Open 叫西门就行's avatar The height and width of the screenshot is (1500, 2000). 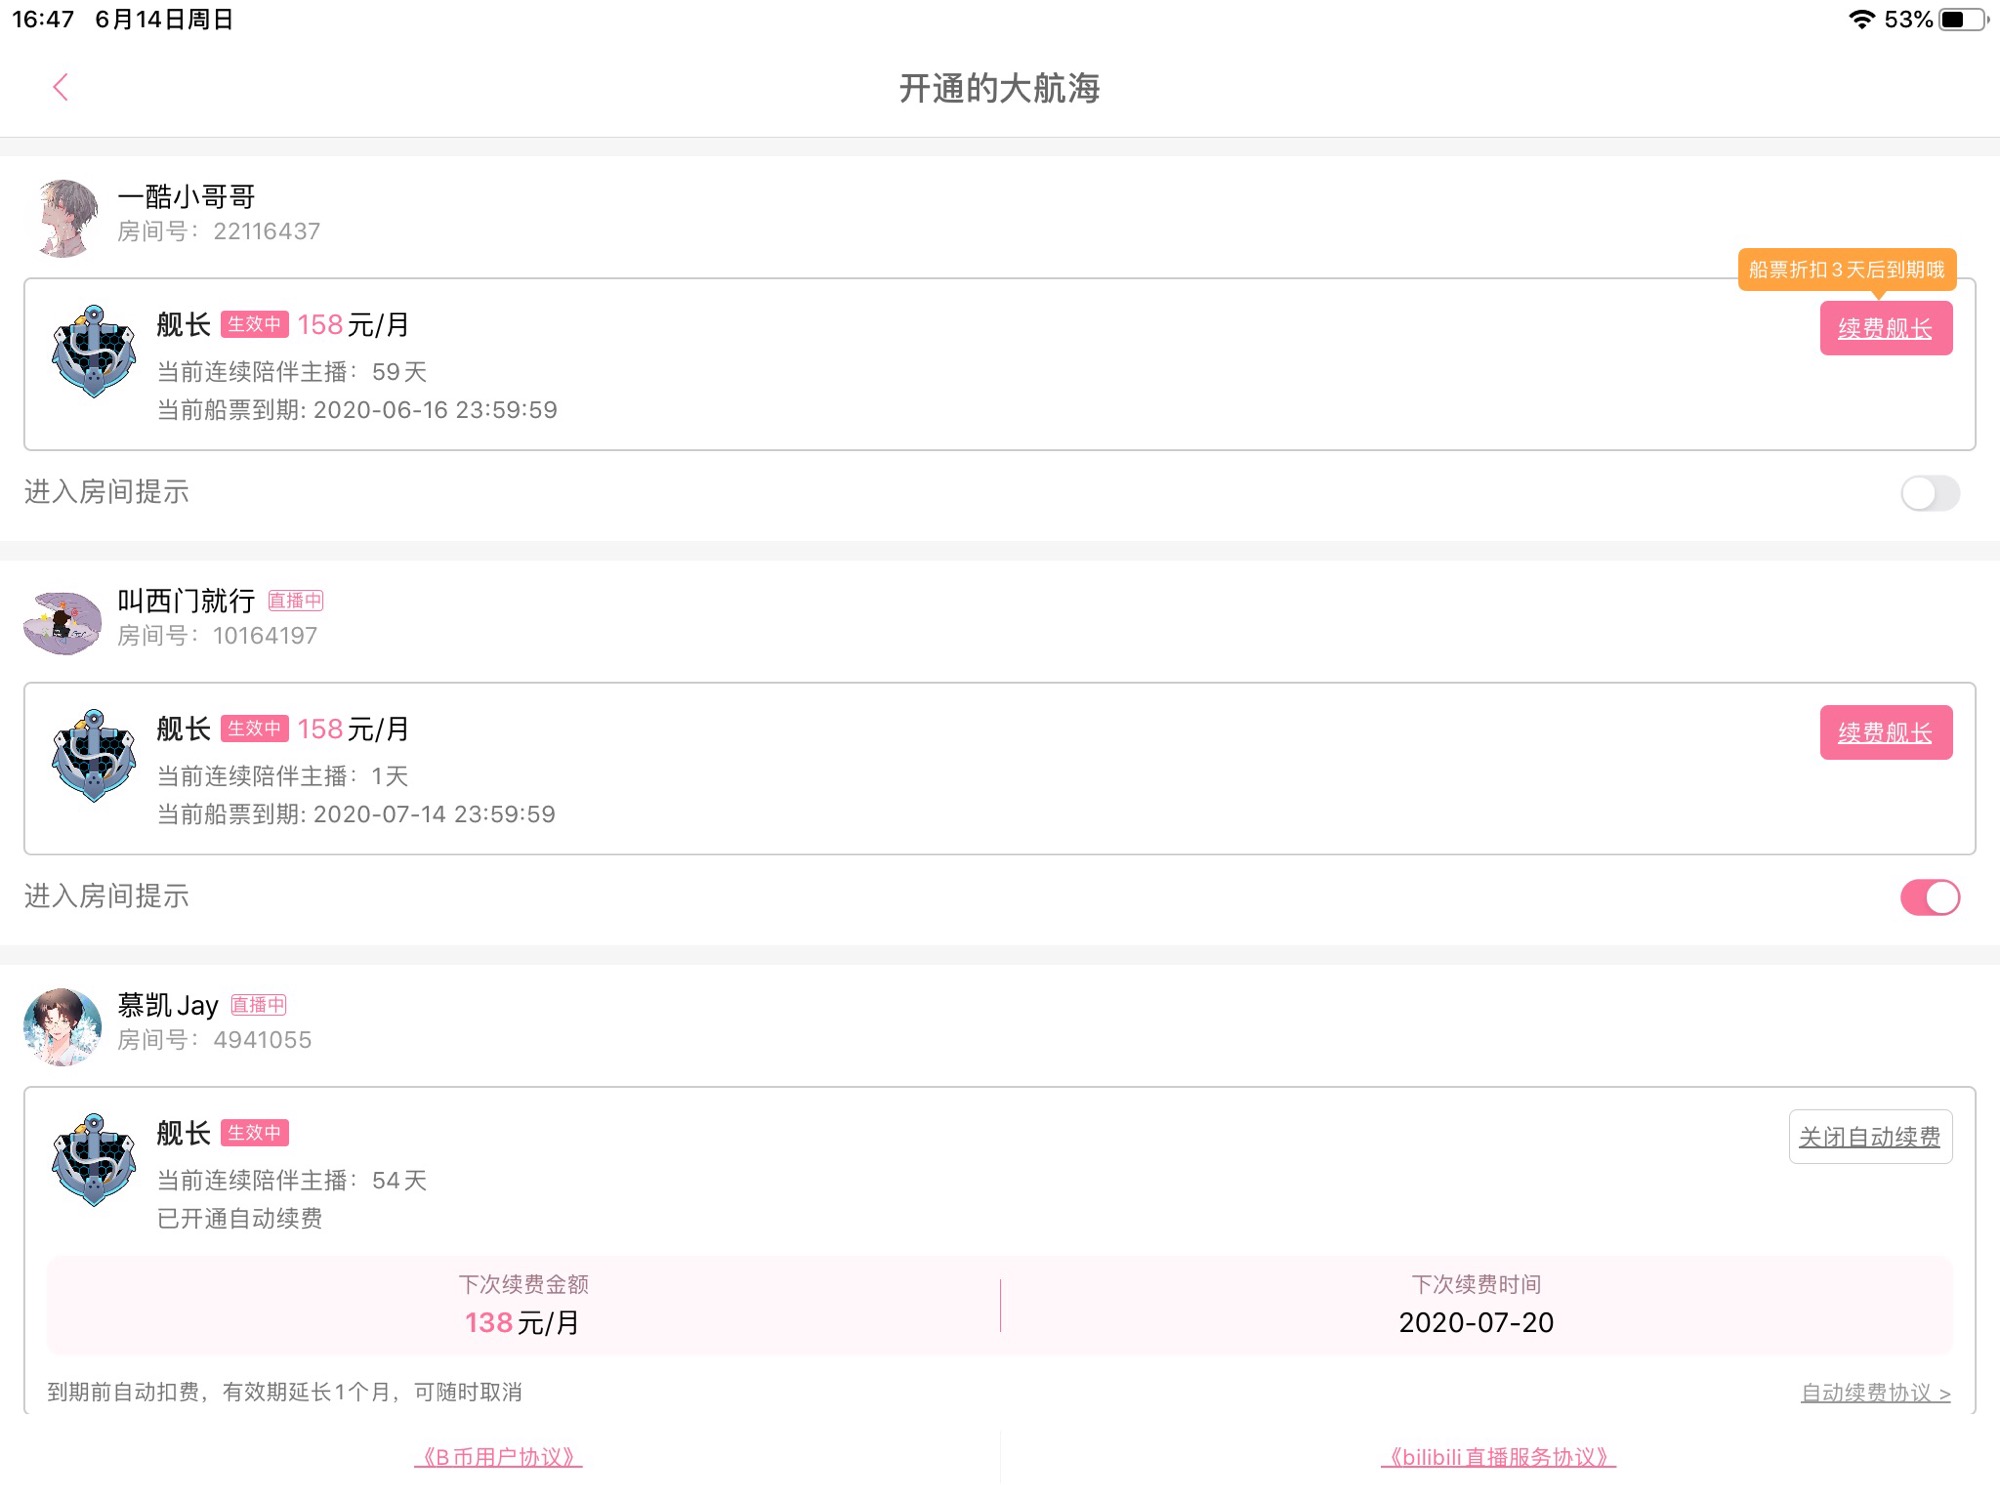tap(63, 621)
